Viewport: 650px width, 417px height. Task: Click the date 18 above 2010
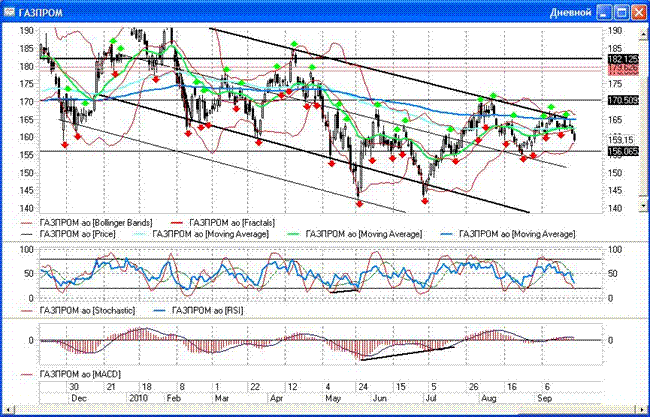[146, 387]
